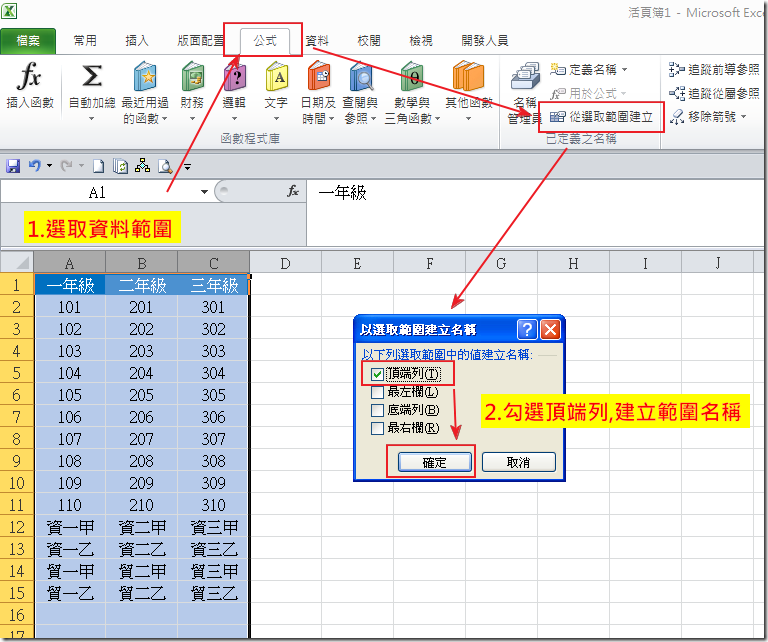768x642 pixels.
Task: Check the Right column (最右欄) checkbox
Action: point(377,428)
